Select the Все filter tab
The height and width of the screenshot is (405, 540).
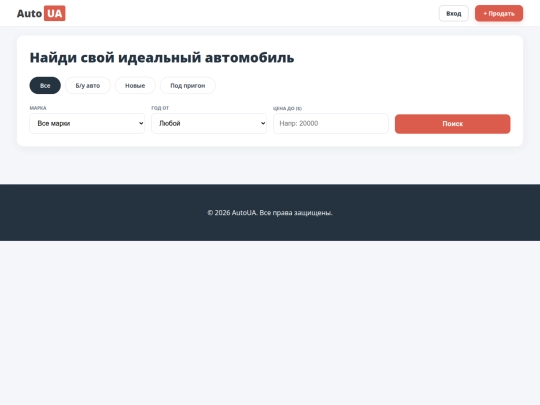[x=45, y=85]
